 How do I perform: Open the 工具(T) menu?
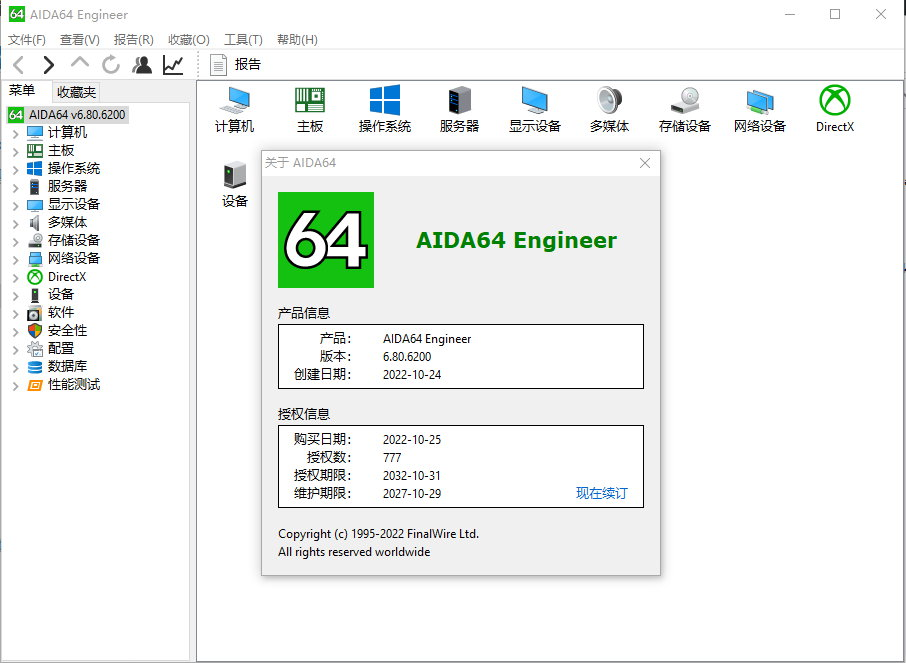pos(243,39)
